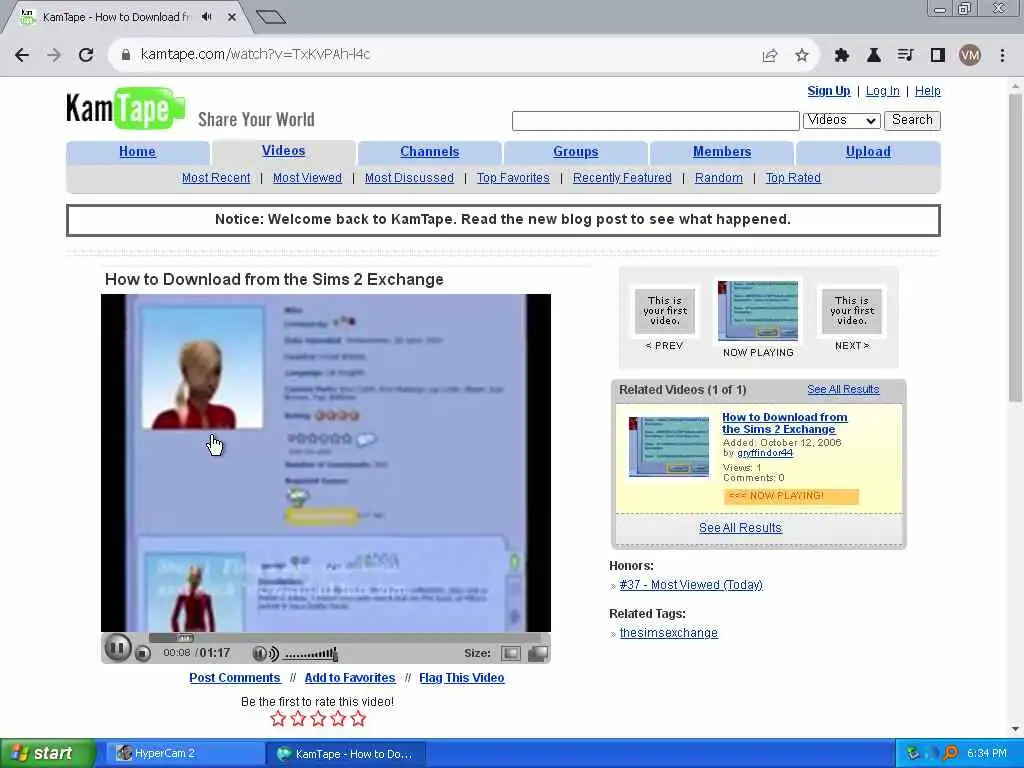Screen dimensions: 1024x768
Task: Open the related video title link
Action: (785, 423)
